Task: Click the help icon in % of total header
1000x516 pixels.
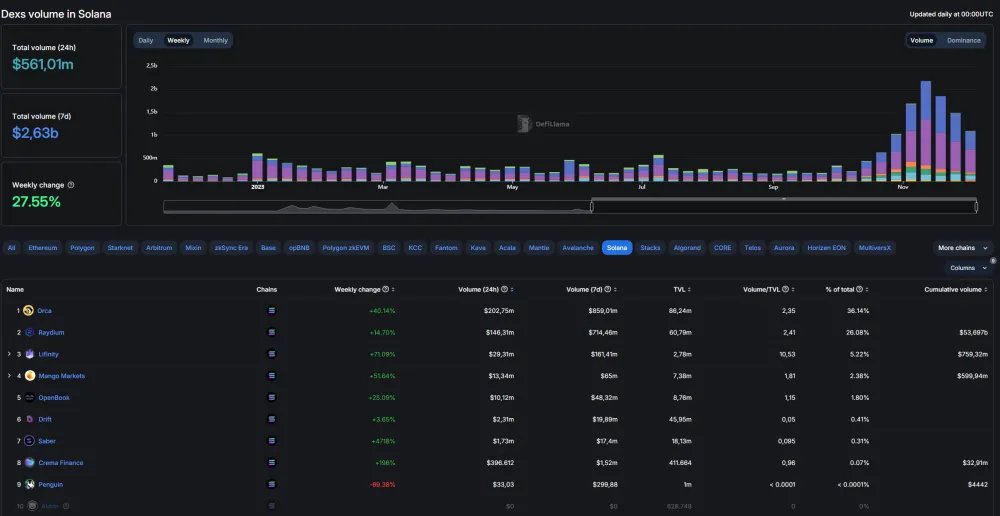Action: [859, 290]
